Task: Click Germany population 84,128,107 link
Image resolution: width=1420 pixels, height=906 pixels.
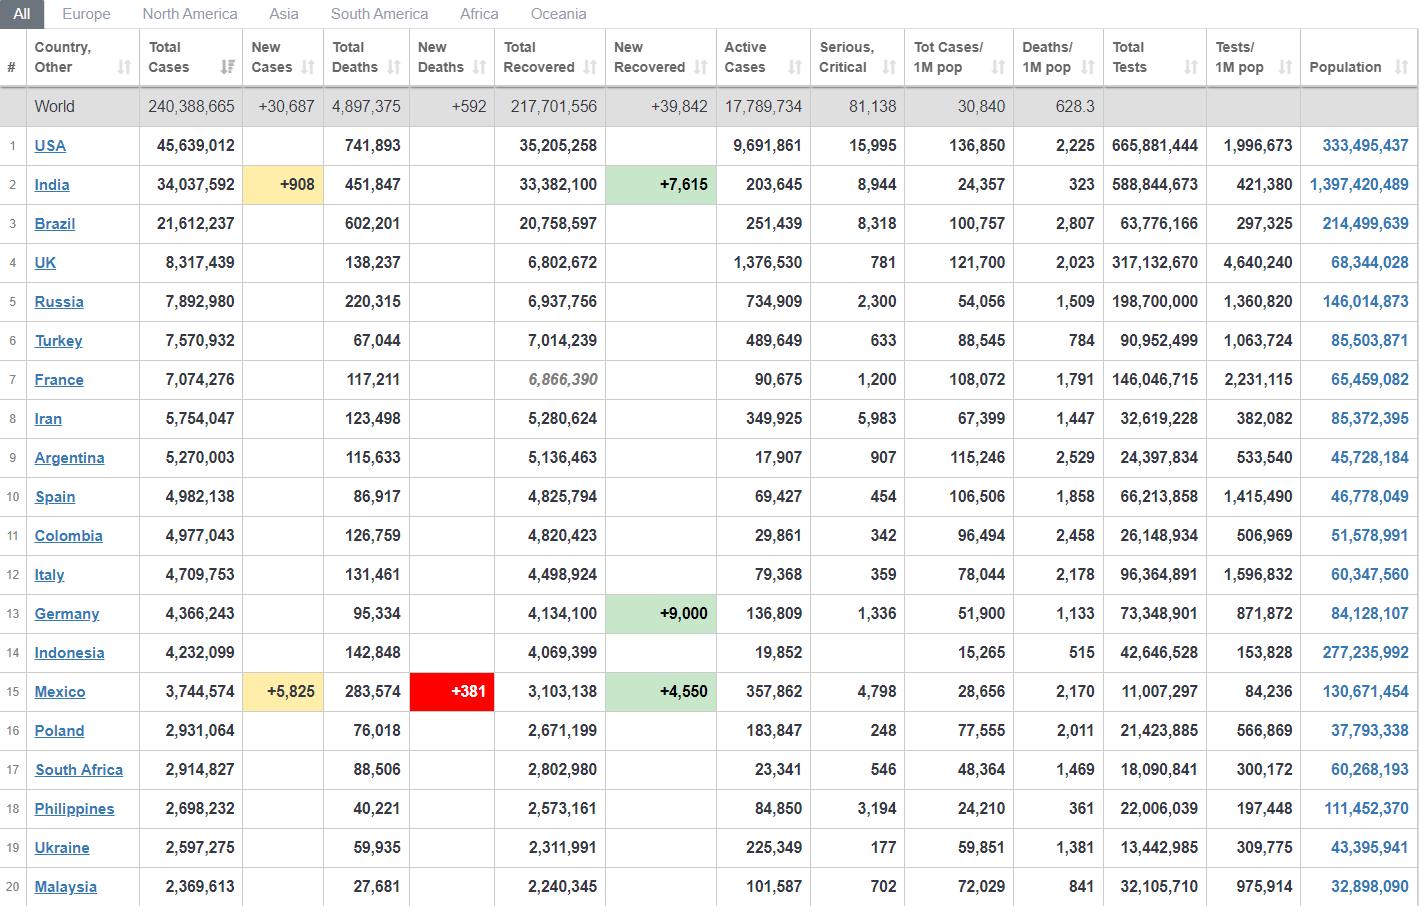Action: tap(1370, 613)
